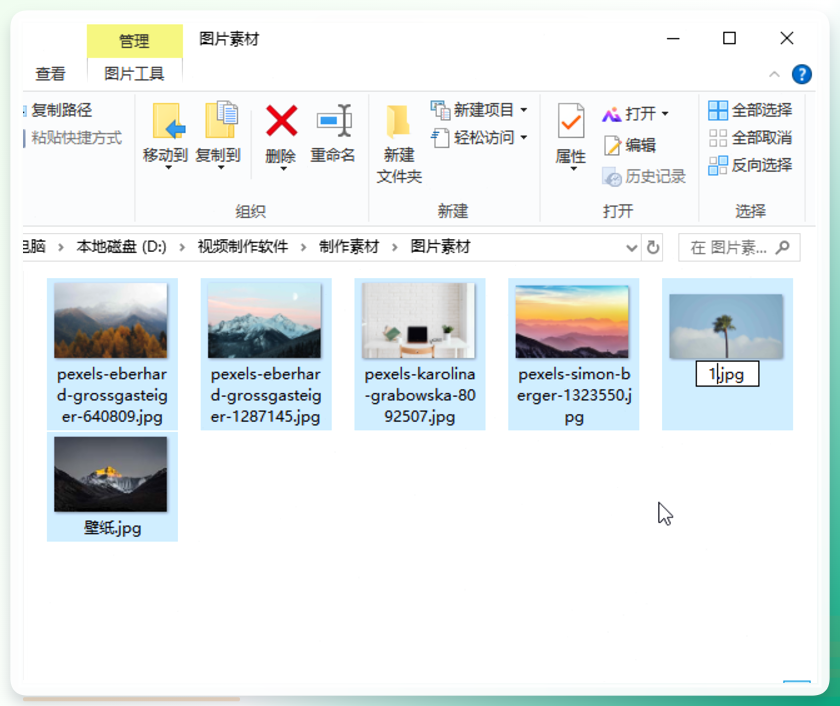
Task: Expand the Easy access (轻松访问) dropdown arrow
Action: click(x=523, y=138)
